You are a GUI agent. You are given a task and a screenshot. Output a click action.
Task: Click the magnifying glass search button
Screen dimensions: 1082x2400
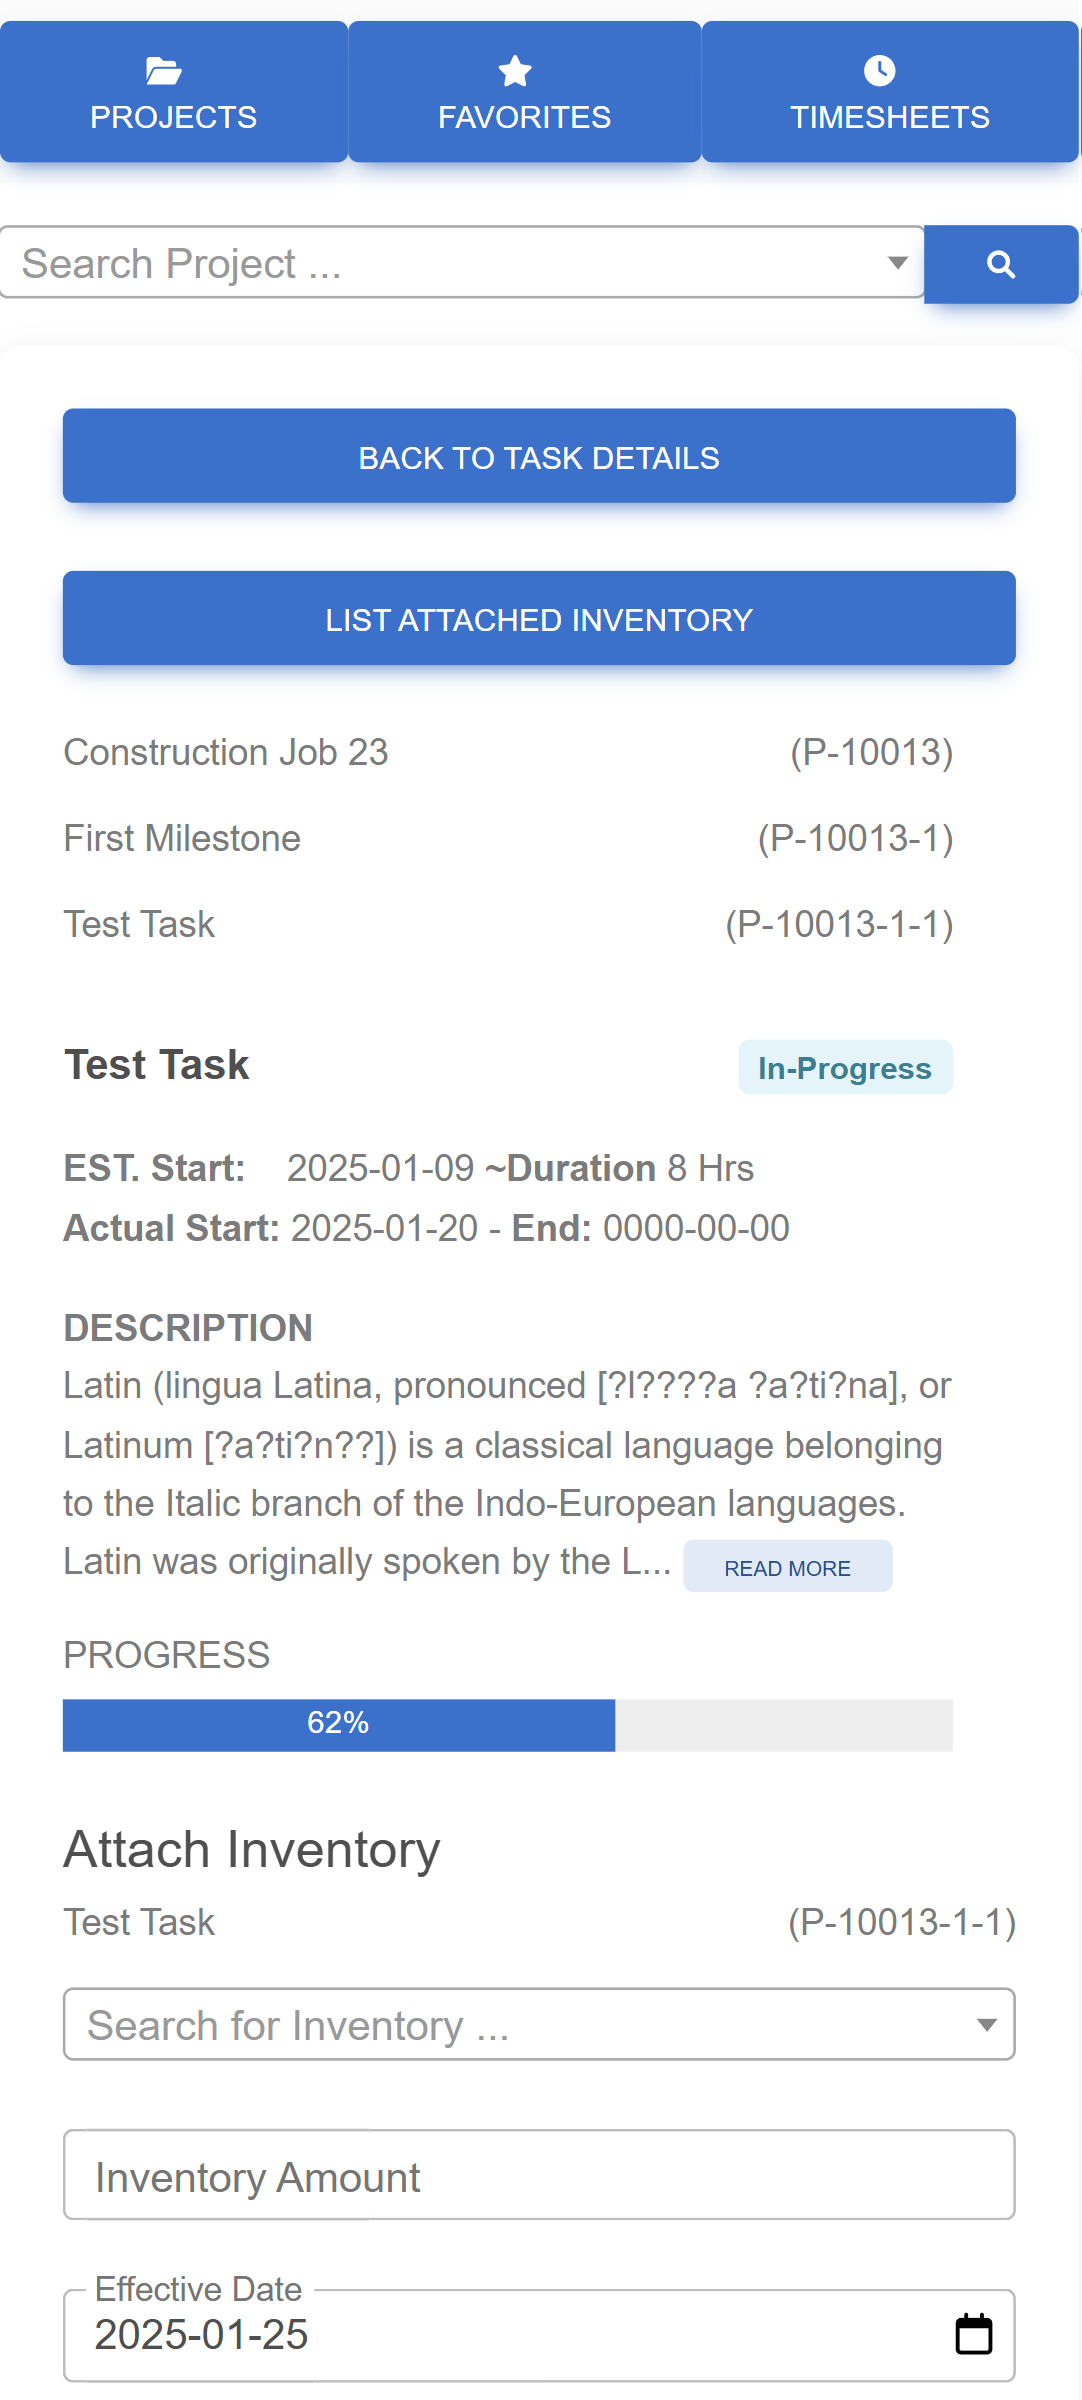tap(1001, 264)
